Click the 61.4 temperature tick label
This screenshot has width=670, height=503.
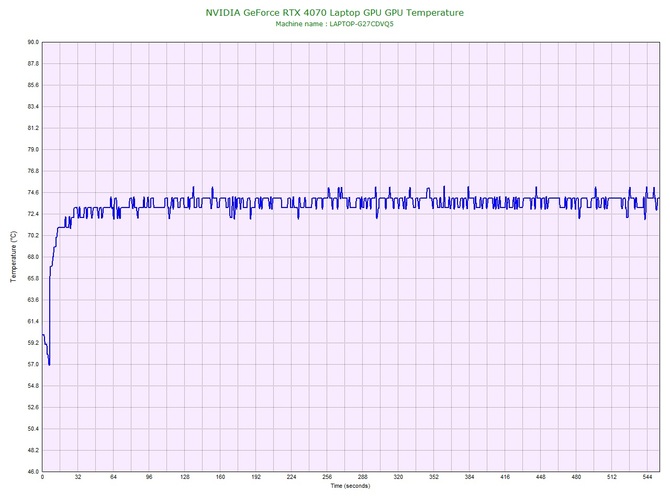pos(32,321)
